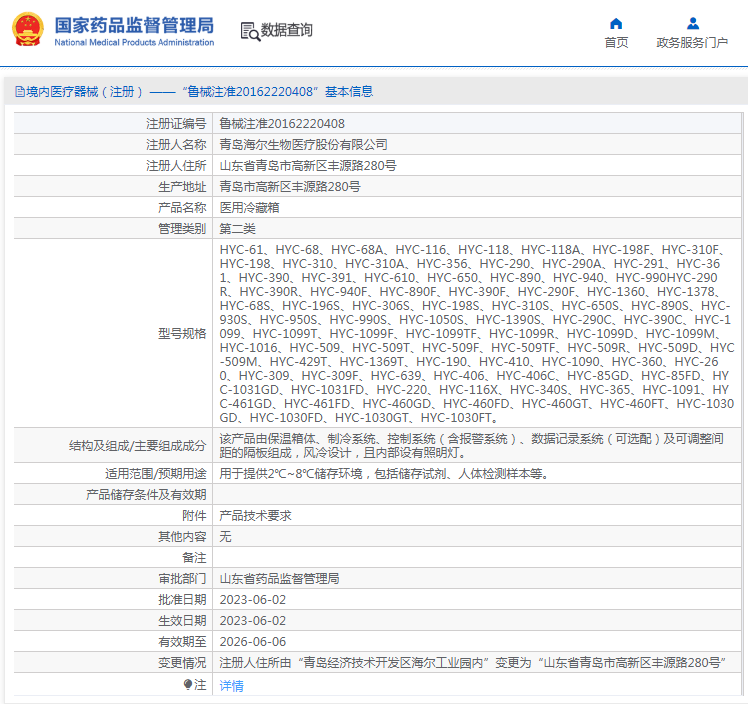
Task: Open the data query search icon
Action: click(250, 31)
